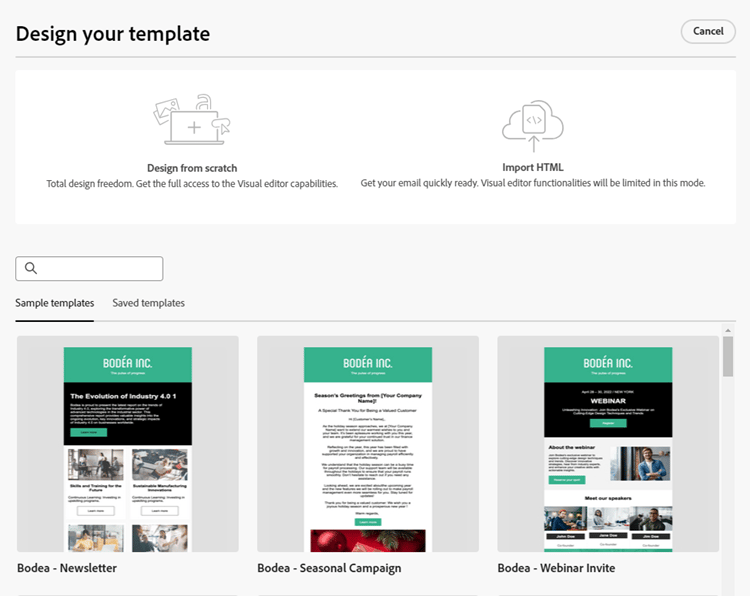
Task: Focus the template search field
Action: click(89, 268)
